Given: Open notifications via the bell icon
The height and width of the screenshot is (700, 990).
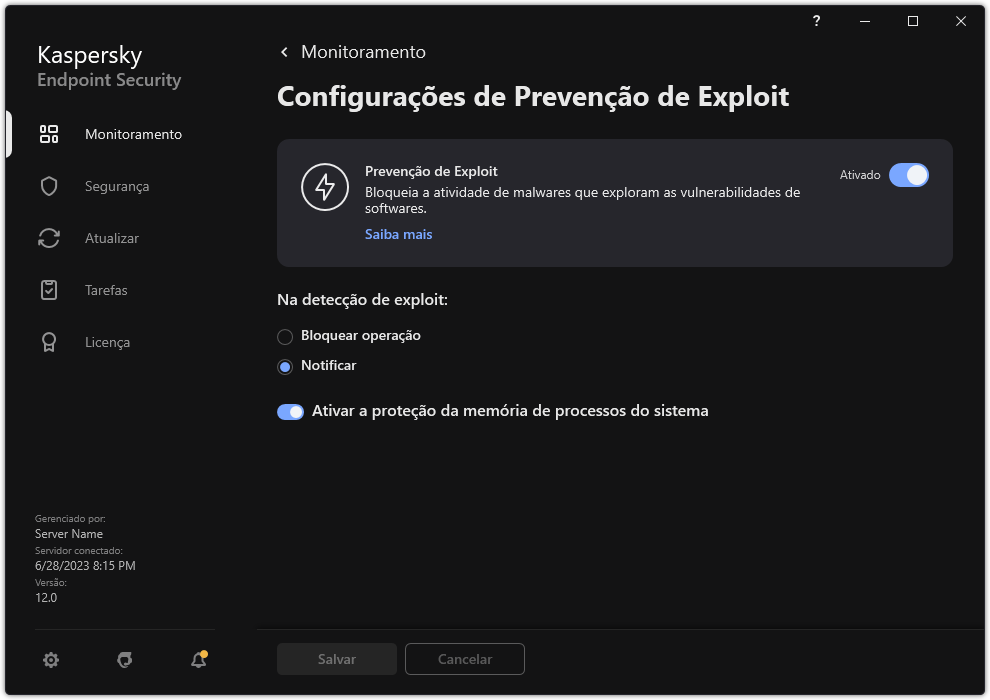Looking at the screenshot, I should [x=197, y=659].
